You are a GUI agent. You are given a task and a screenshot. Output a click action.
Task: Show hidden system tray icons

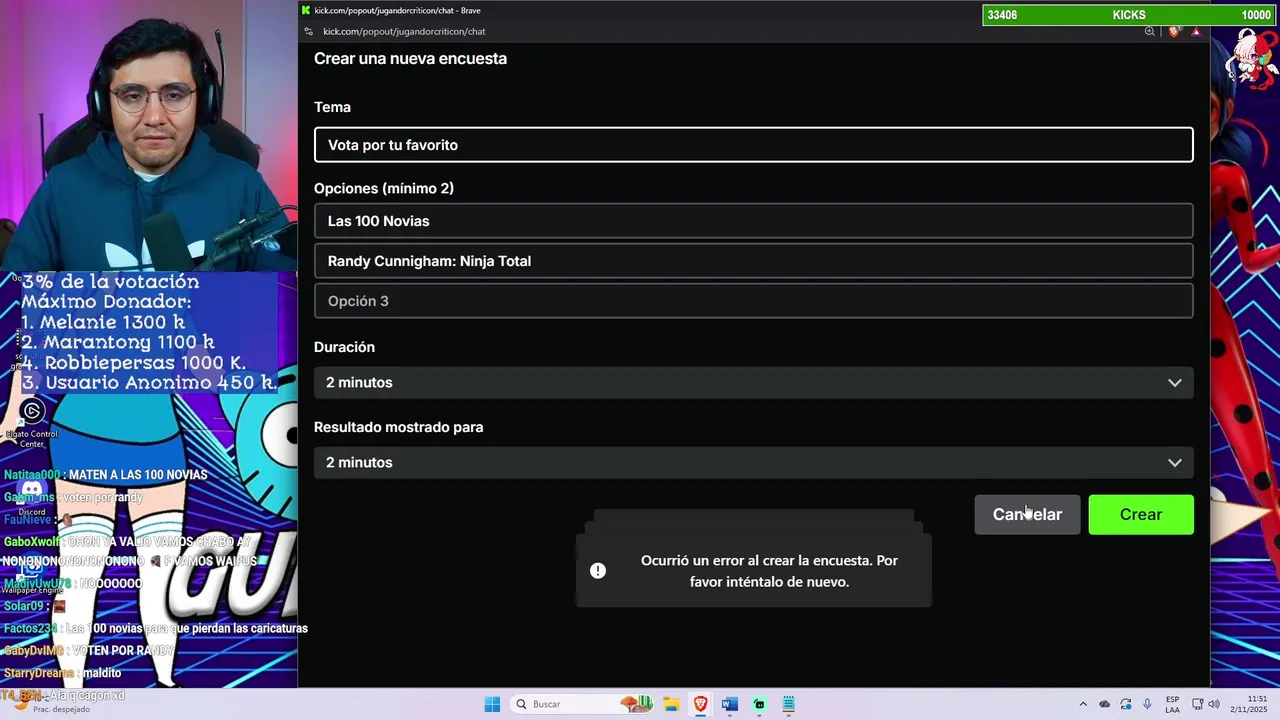click(1082, 704)
